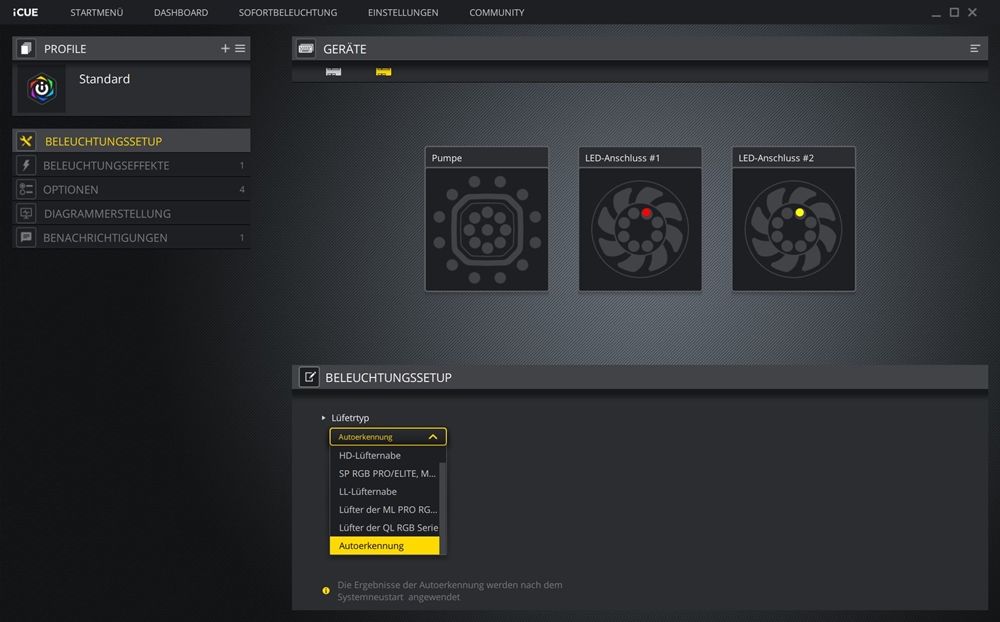
Task: Open DIAGRAMMERSTELLUNG section
Action: (131, 214)
